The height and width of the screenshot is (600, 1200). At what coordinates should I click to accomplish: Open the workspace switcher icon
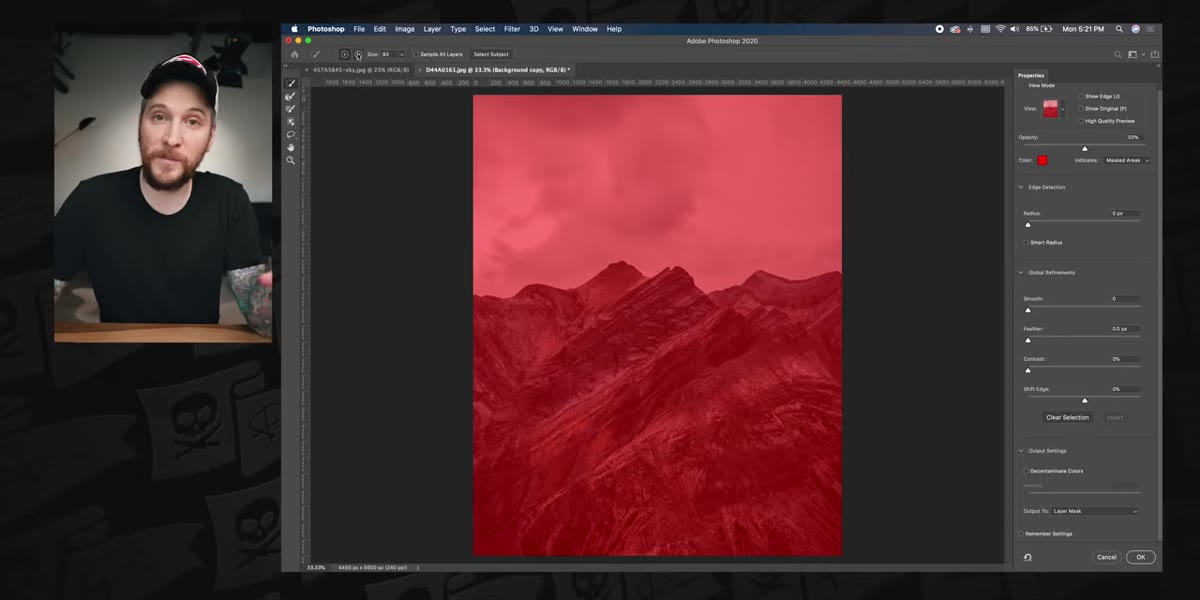click(x=1135, y=54)
